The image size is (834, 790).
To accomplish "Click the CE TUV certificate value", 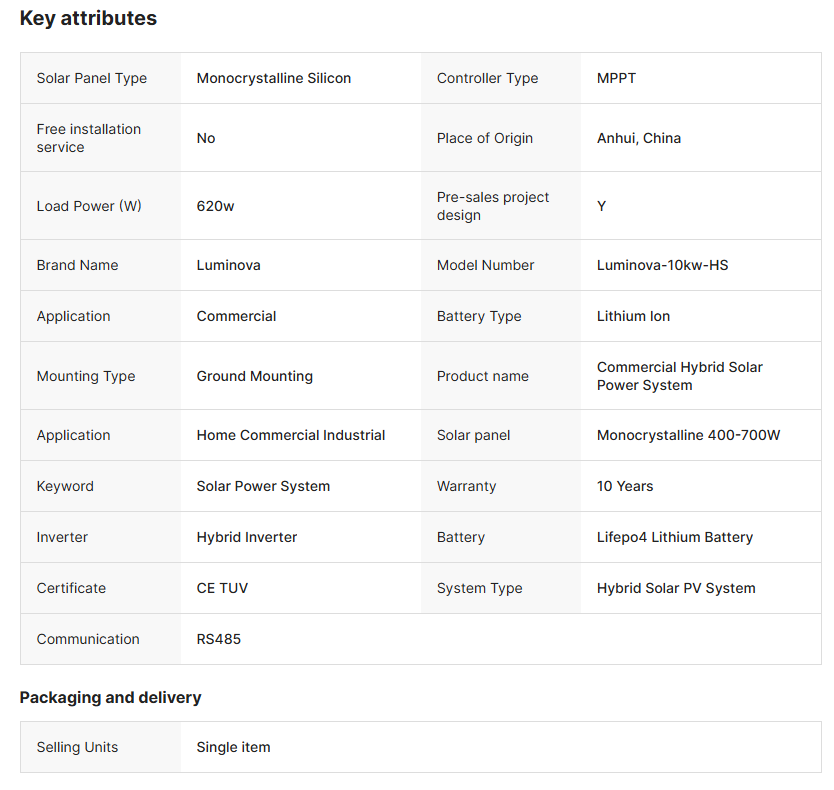I will pyautogui.click(x=222, y=588).
